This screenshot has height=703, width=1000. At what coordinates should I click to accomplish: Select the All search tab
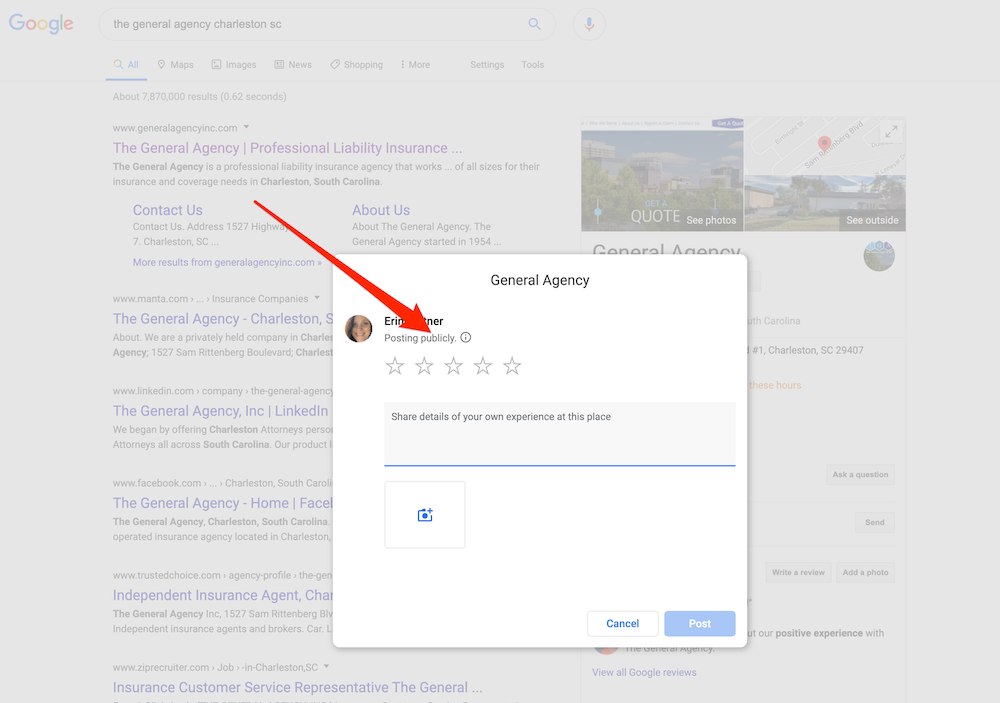point(126,65)
